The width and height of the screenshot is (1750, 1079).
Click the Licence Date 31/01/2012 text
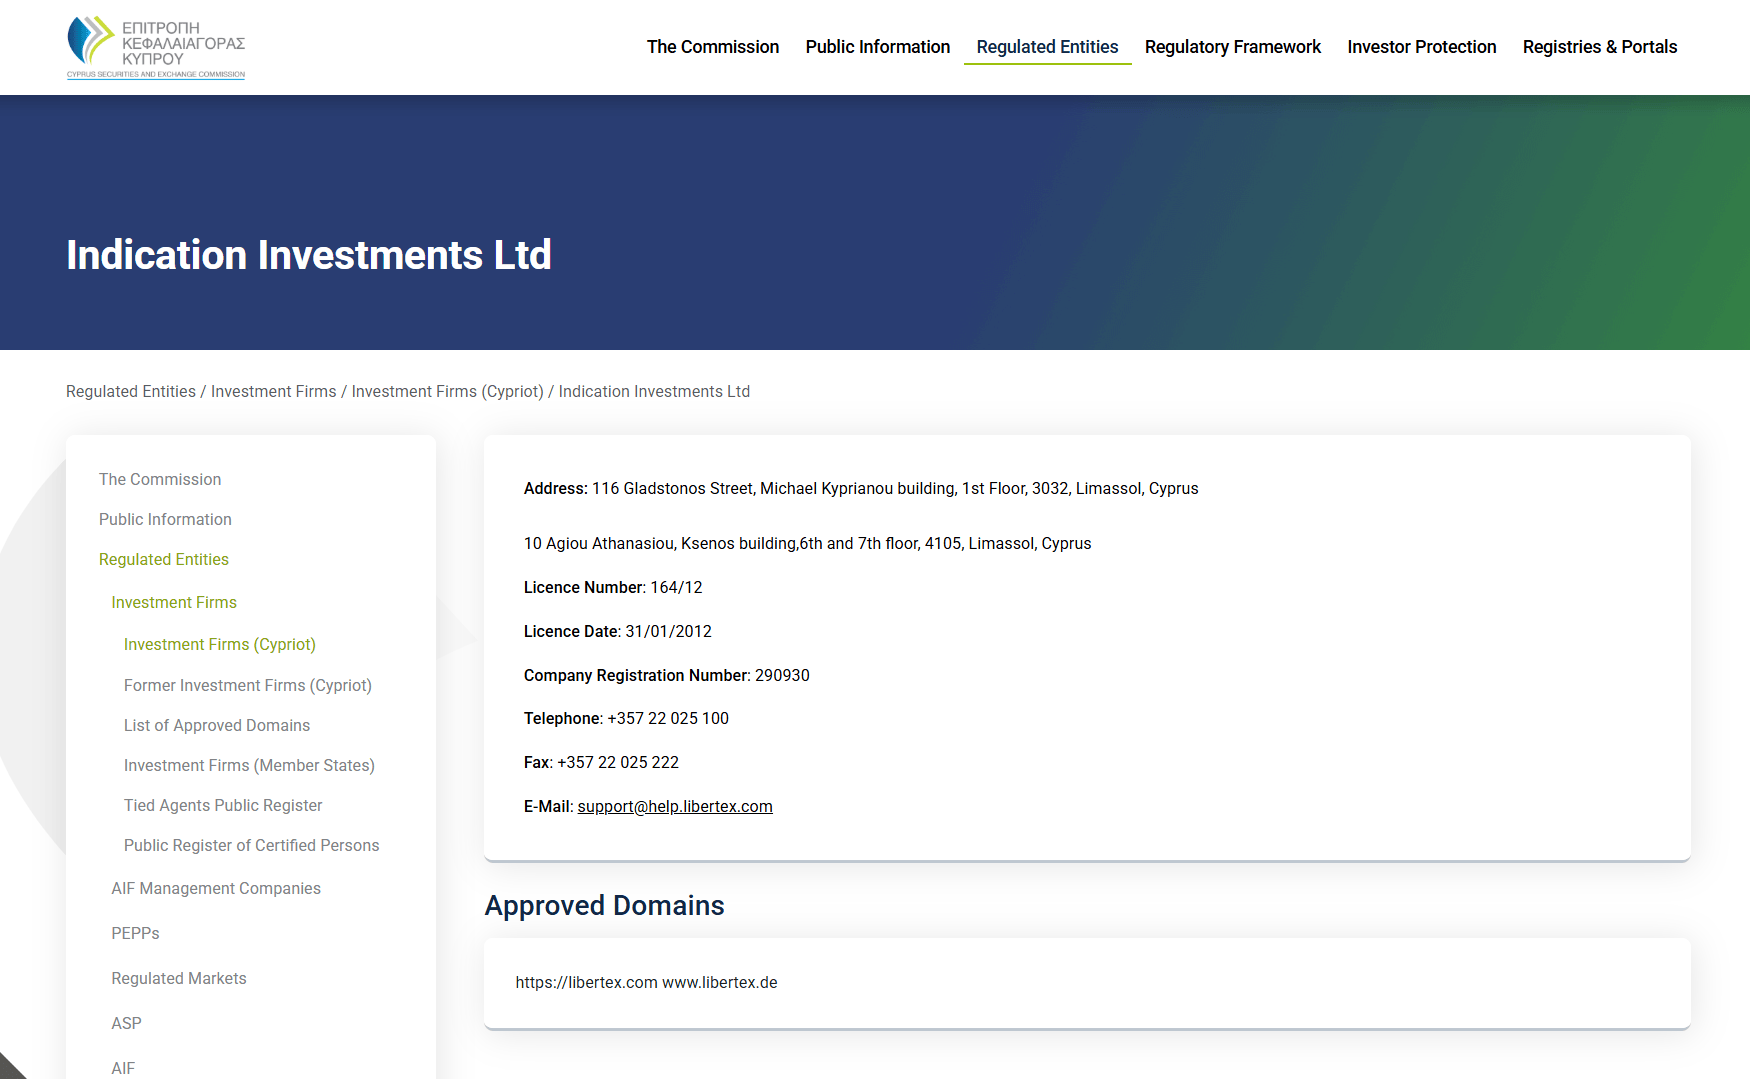click(618, 632)
